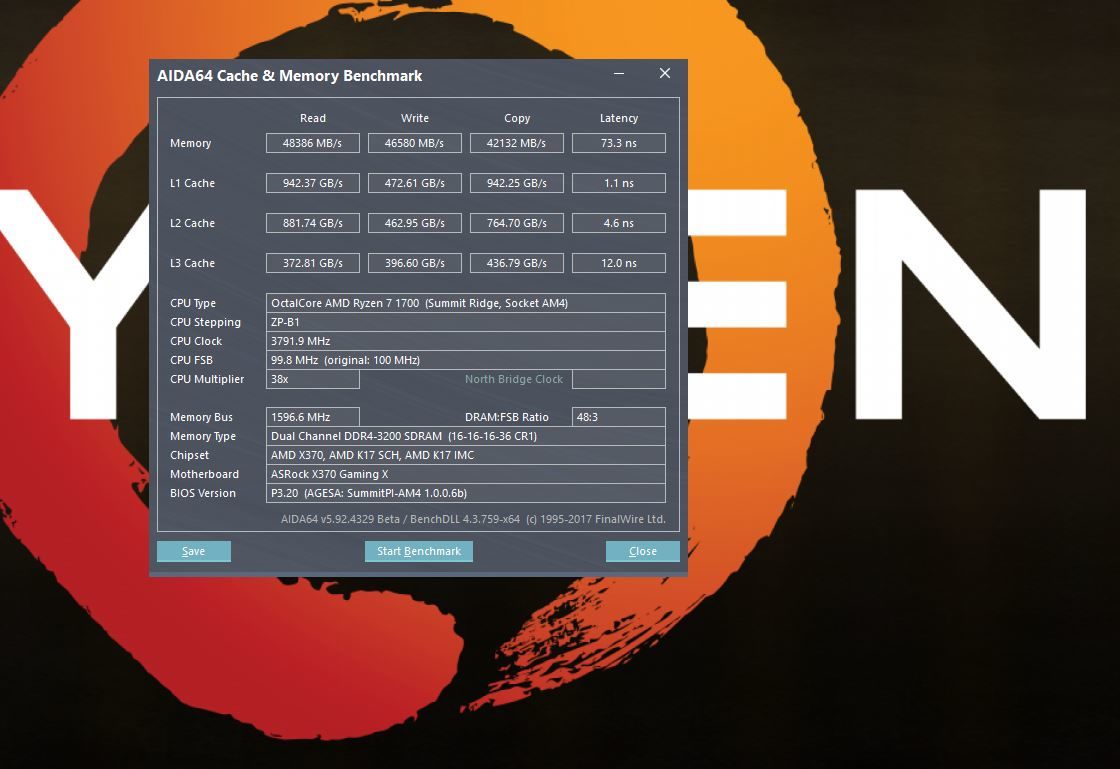
Task: Select L1 Cache Write 472.61 GB/s
Action: (x=415, y=183)
